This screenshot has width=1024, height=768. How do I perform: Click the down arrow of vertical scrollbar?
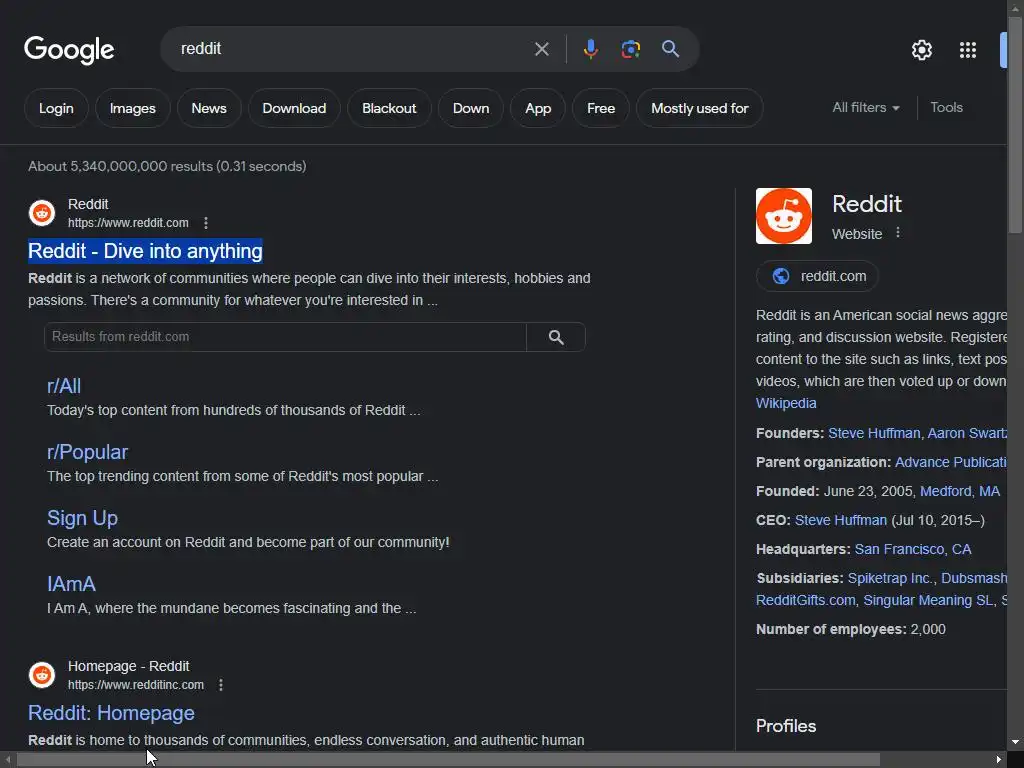pyautogui.click(x=1016, y=743)
